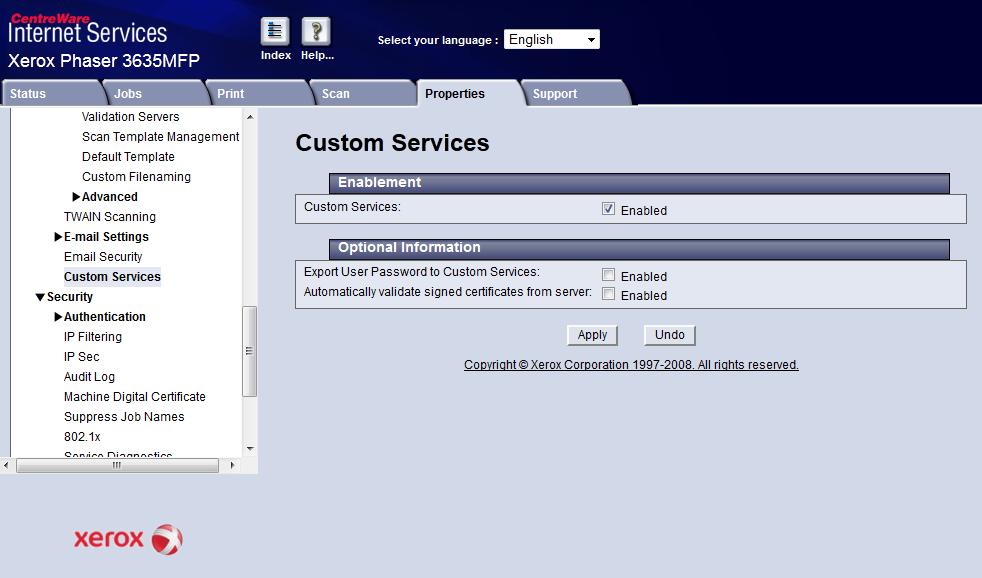Switch to the Jobs tab
The image size is (982, 578).
[155, 93]
